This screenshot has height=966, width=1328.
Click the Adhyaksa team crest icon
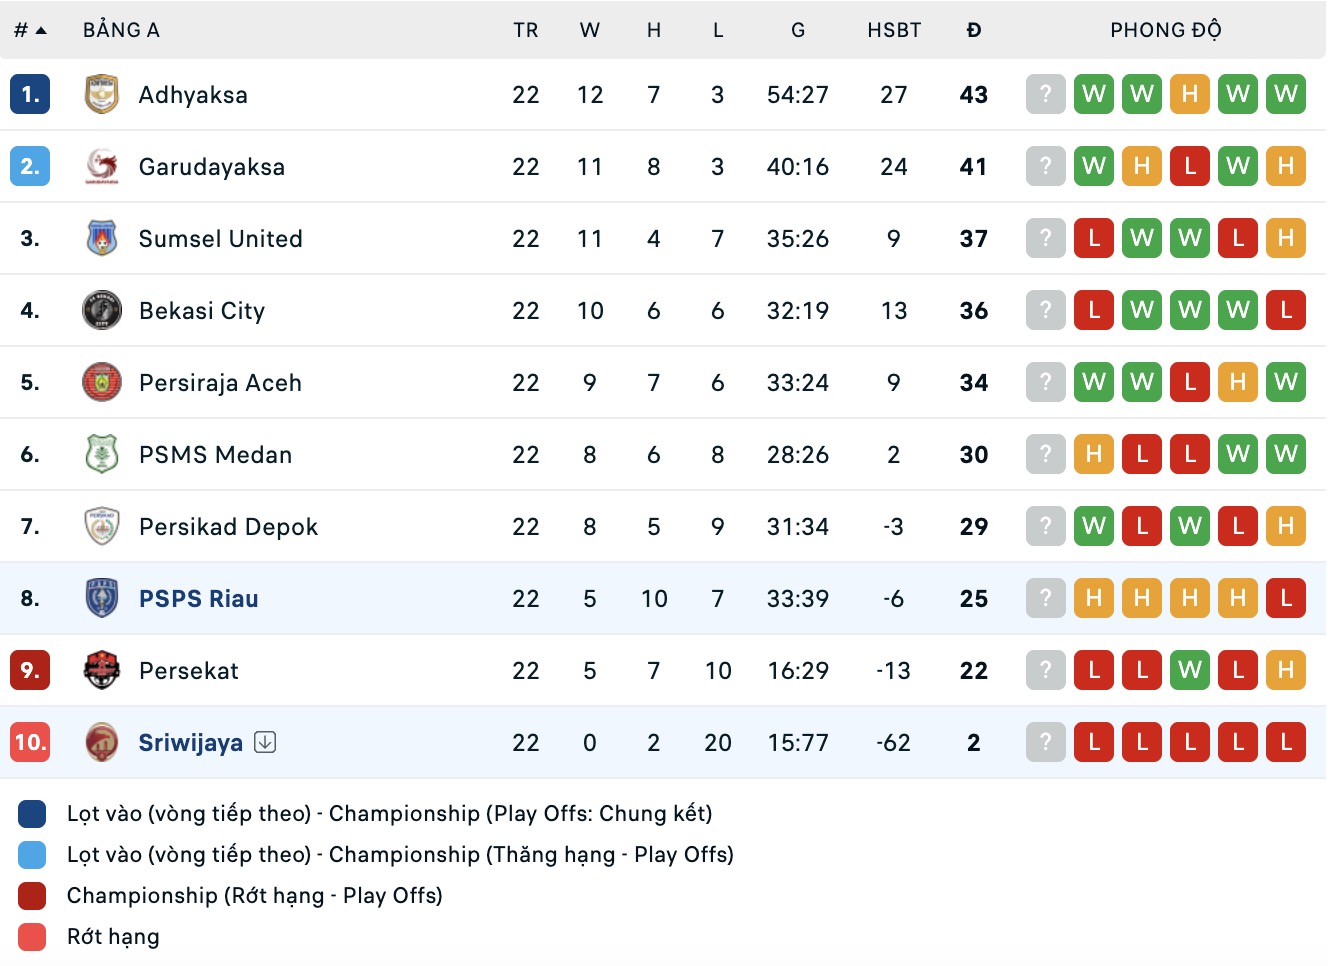(102, 95)
